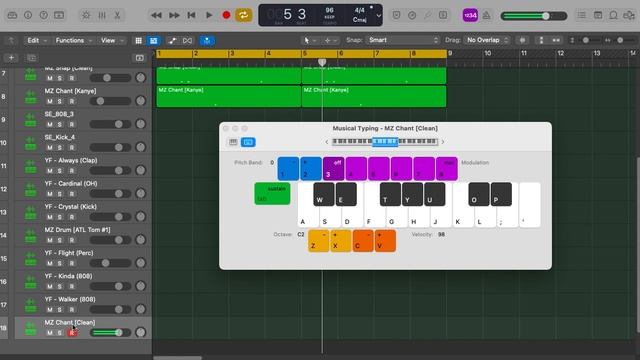Mute the MZ Drum [ATL Tom #1] track

pos(50,240)
